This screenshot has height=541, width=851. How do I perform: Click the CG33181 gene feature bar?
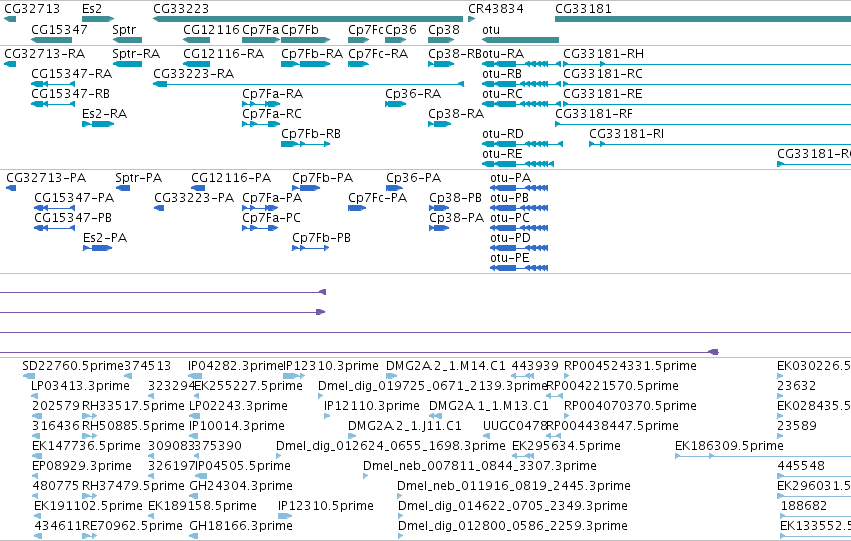(703, 19)
